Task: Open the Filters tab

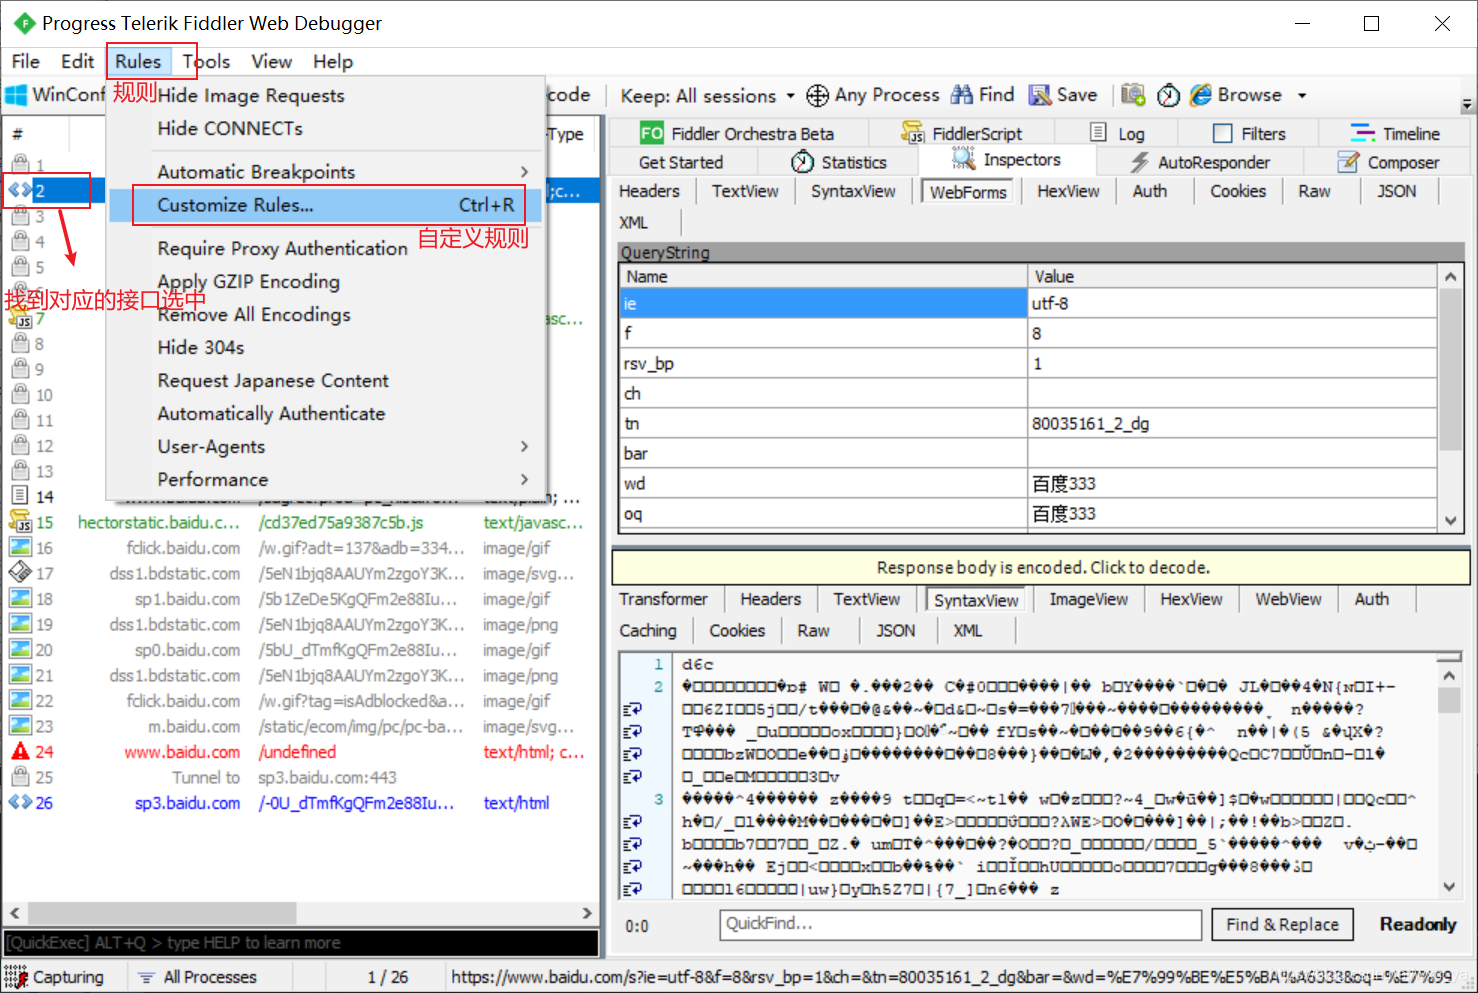Action: 1251,133
